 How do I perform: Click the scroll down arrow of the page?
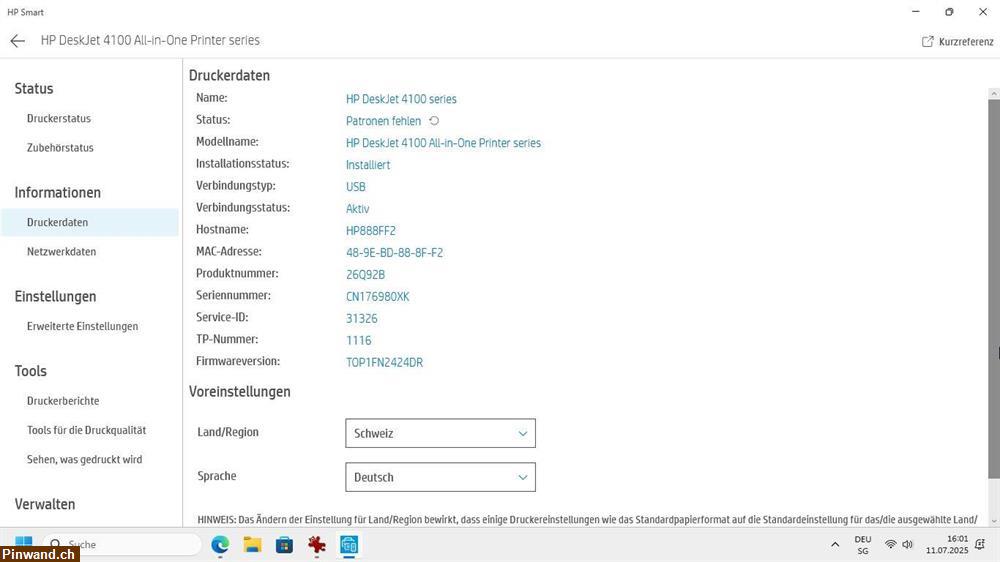[994, 522]
